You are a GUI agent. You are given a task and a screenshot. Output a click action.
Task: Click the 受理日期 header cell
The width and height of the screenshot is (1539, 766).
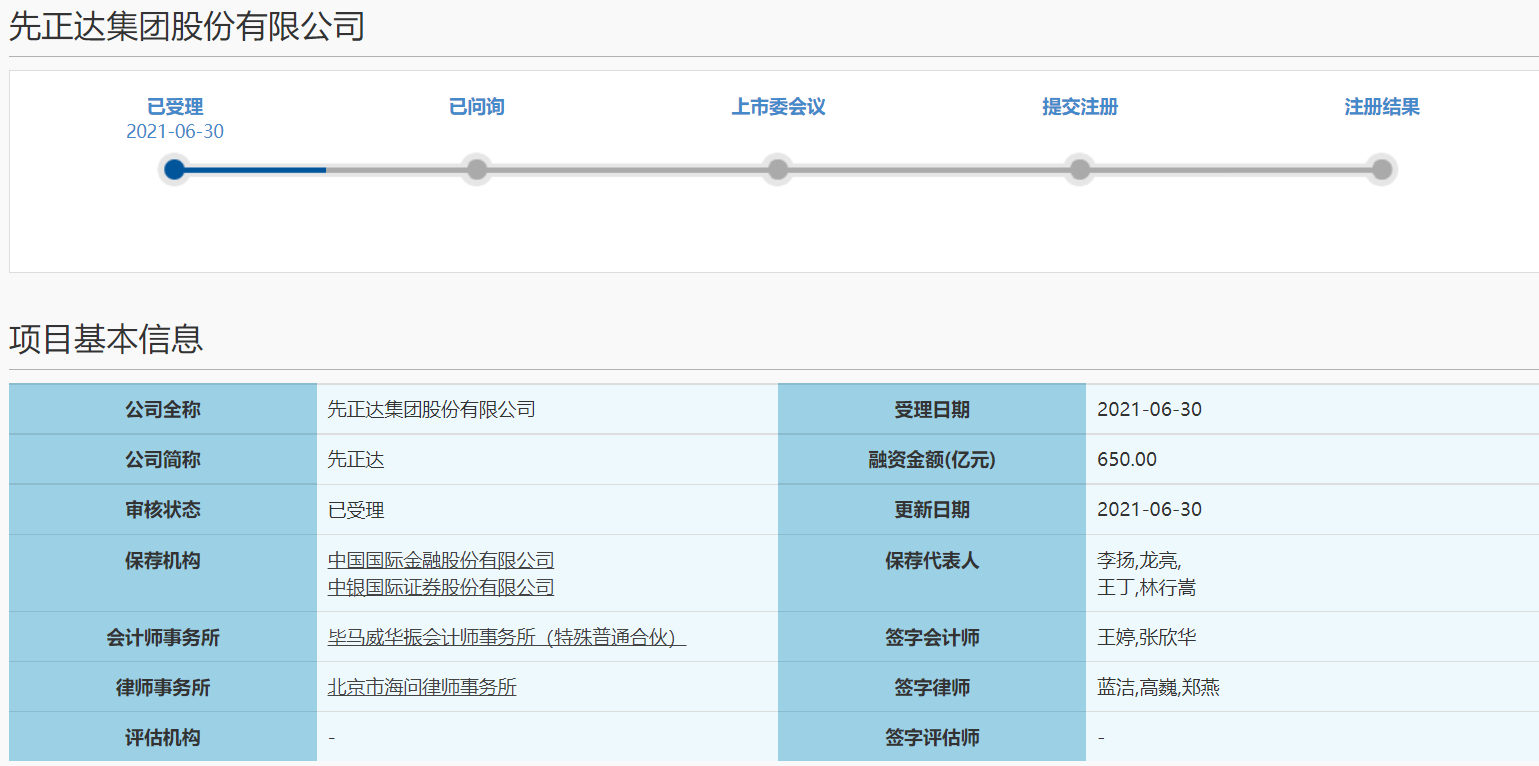[932, 409]
